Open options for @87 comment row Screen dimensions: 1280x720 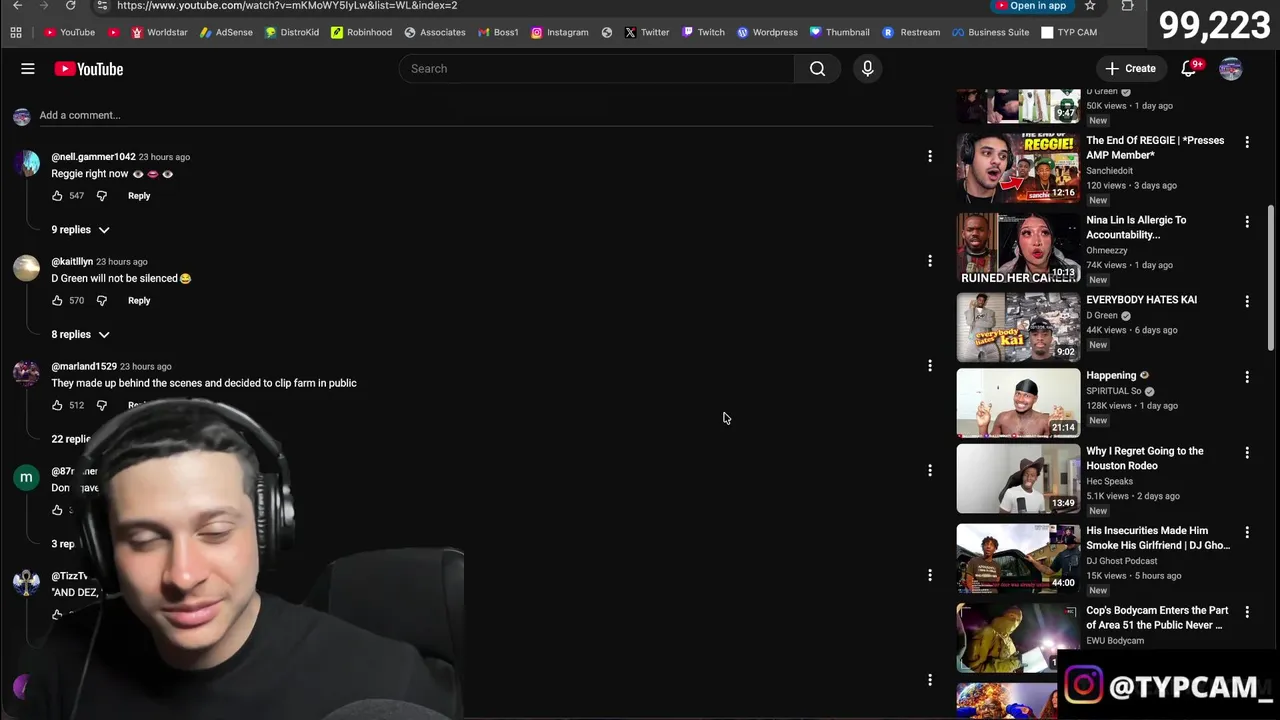(930, 470)
